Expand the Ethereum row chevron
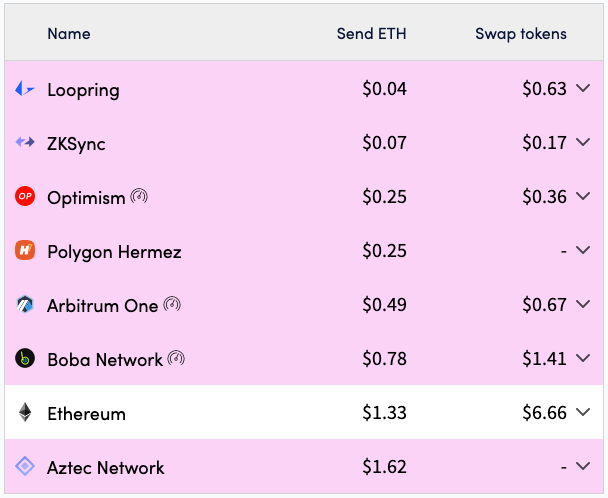 point(584,413)
